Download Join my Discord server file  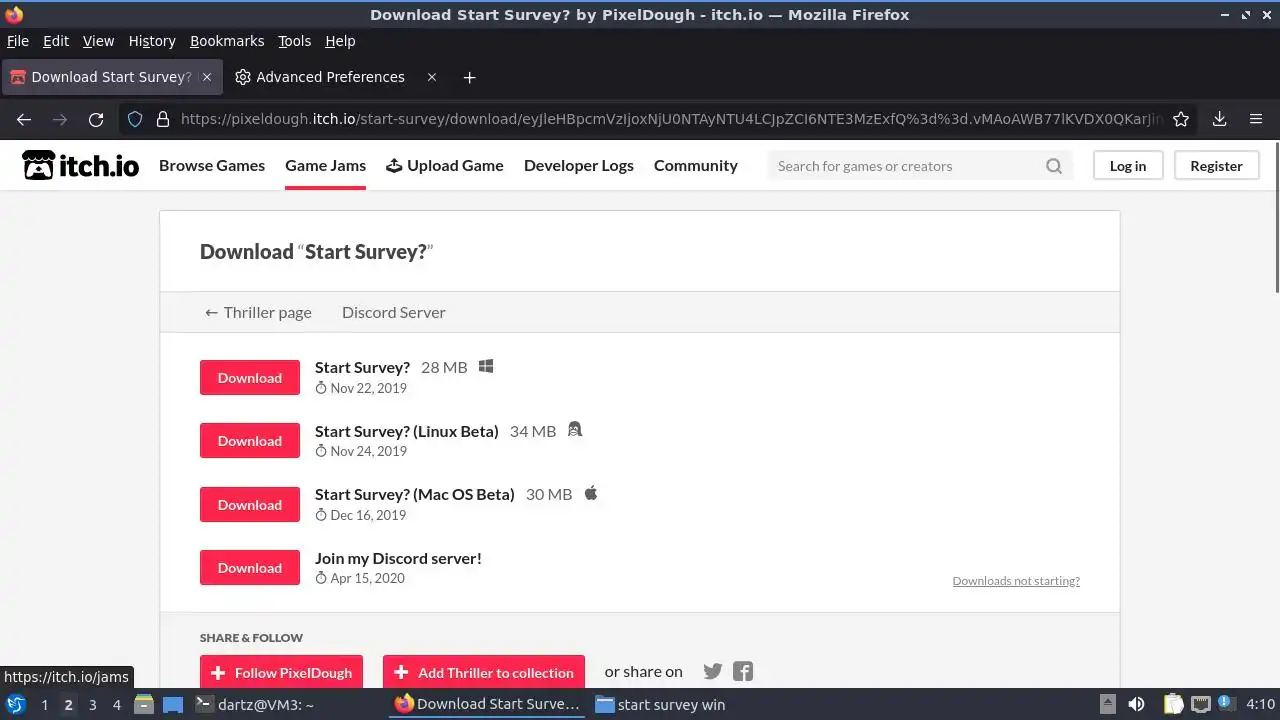pyautogui.click(x=250, y=568)
